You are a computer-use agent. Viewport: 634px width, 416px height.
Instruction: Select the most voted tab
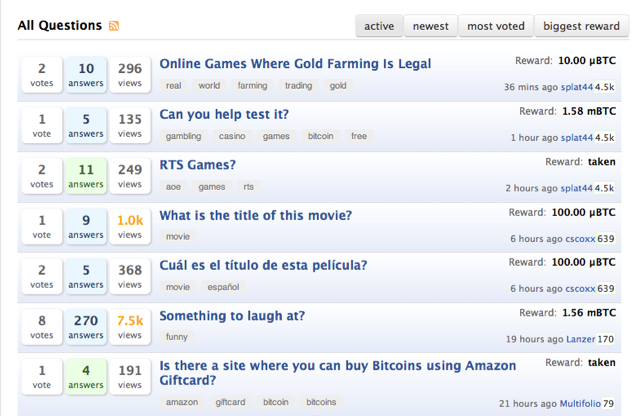496,26
